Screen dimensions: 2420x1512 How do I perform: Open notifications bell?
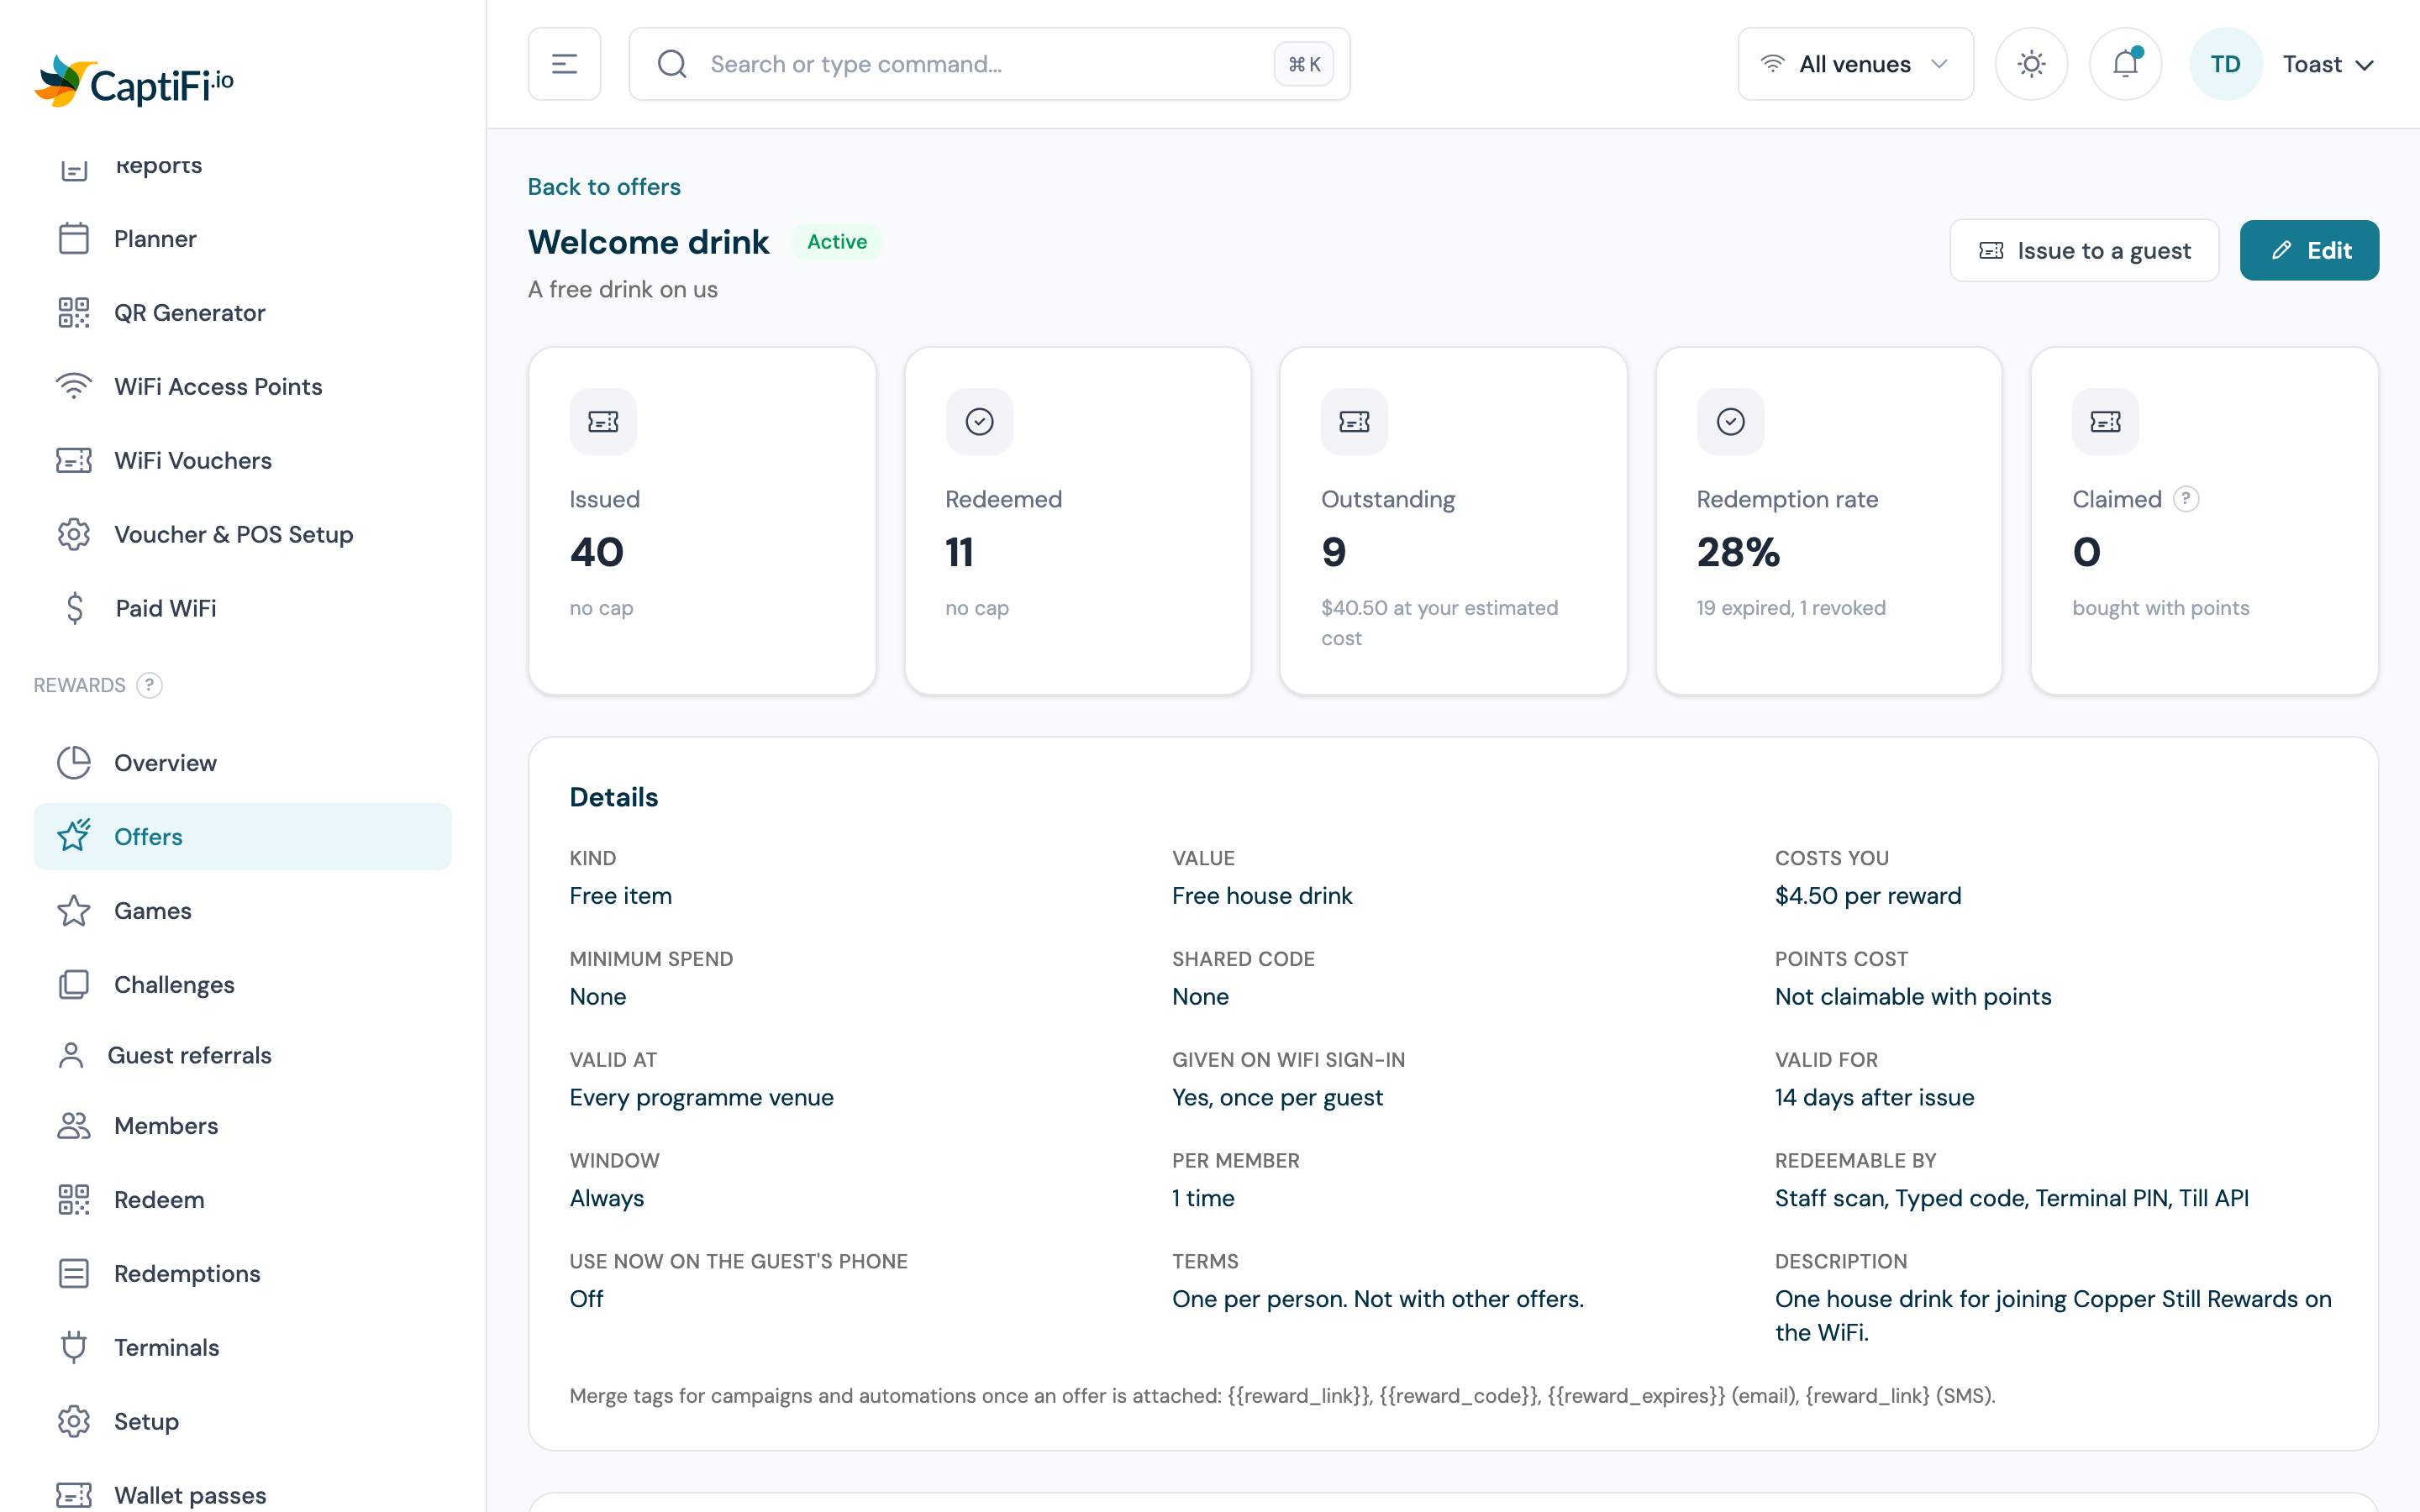point(2125,64)
